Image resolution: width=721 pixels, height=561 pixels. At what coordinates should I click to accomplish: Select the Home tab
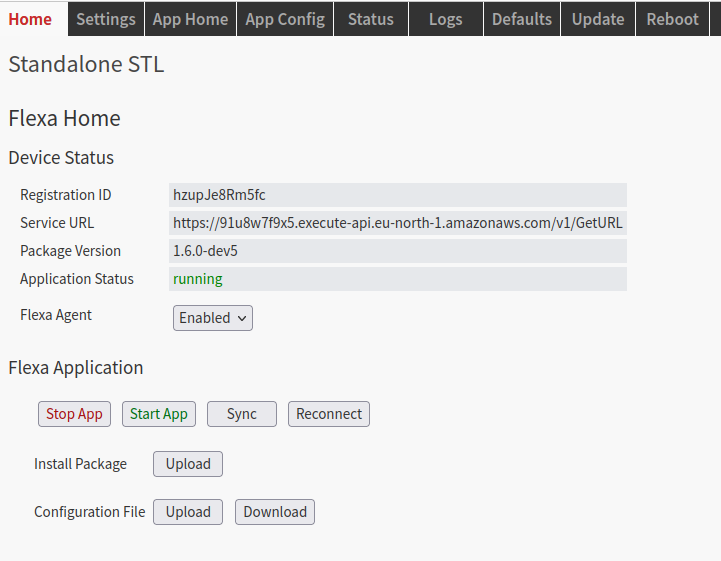tap(30, 19)
